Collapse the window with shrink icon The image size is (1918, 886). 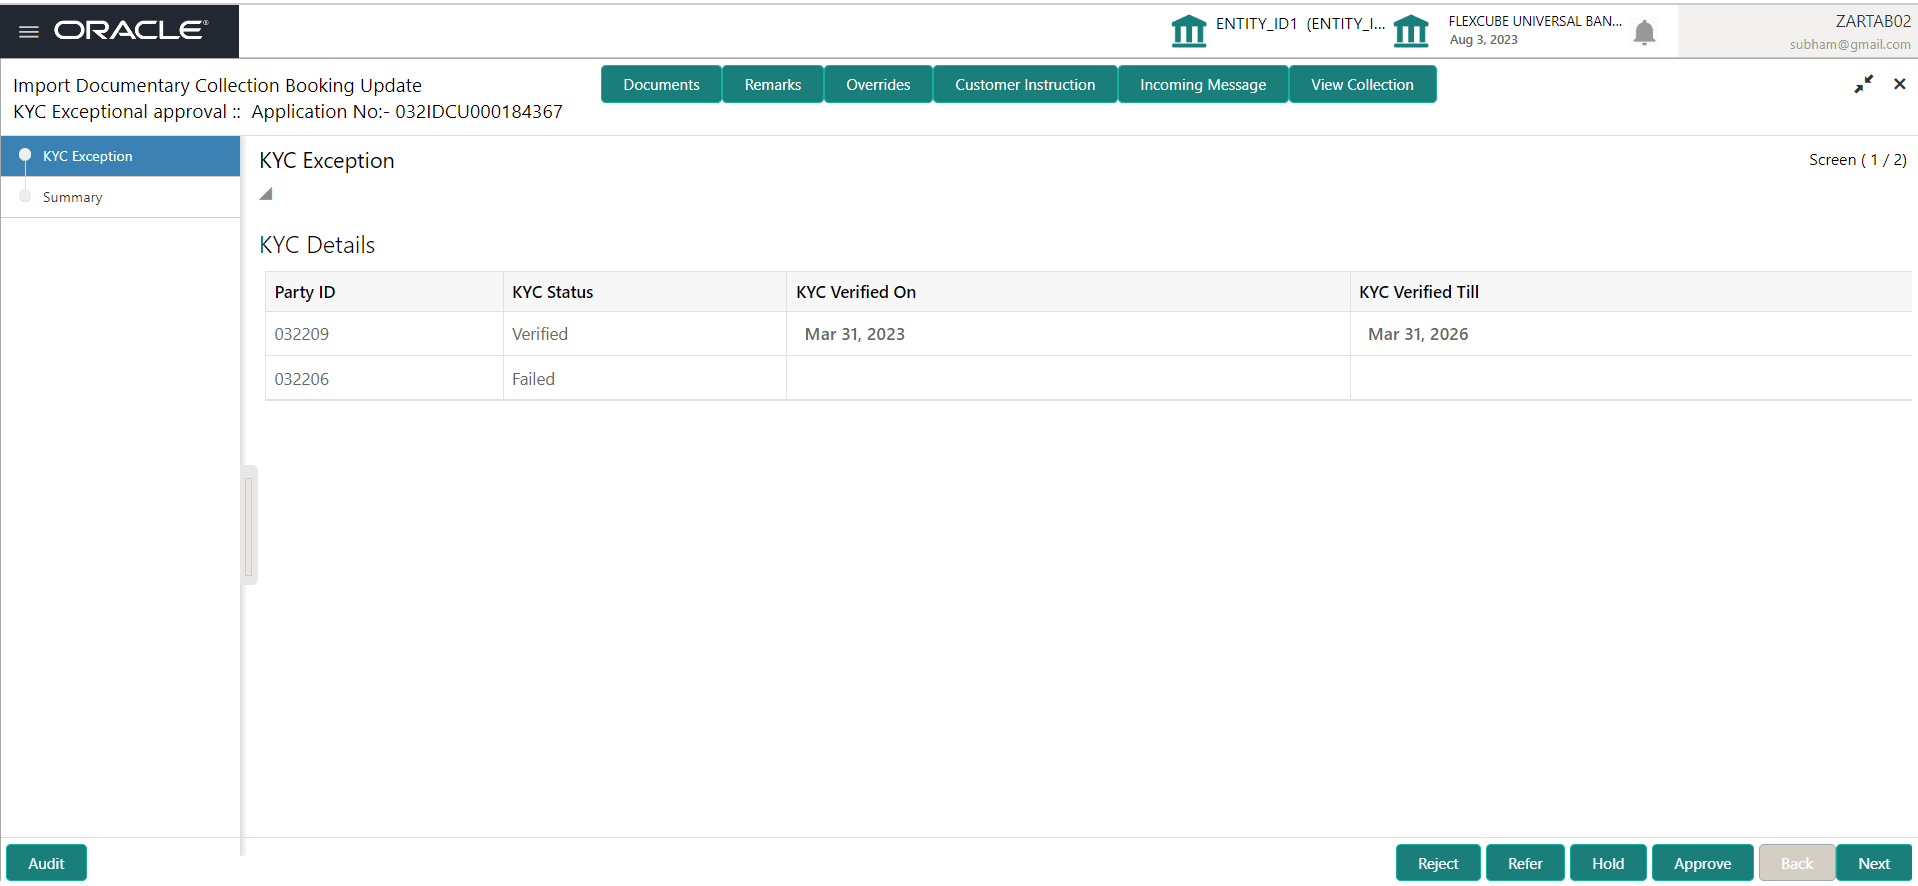point(1863,84)
